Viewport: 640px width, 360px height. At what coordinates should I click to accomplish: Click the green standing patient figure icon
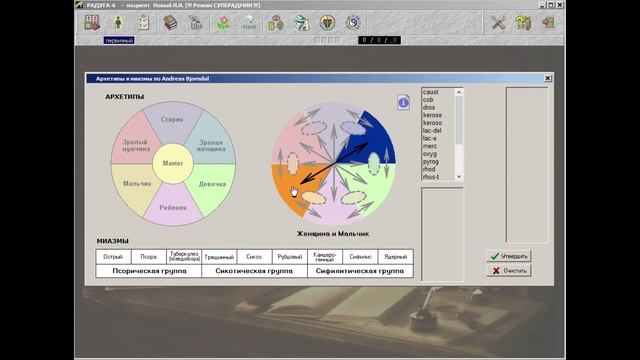118,22
